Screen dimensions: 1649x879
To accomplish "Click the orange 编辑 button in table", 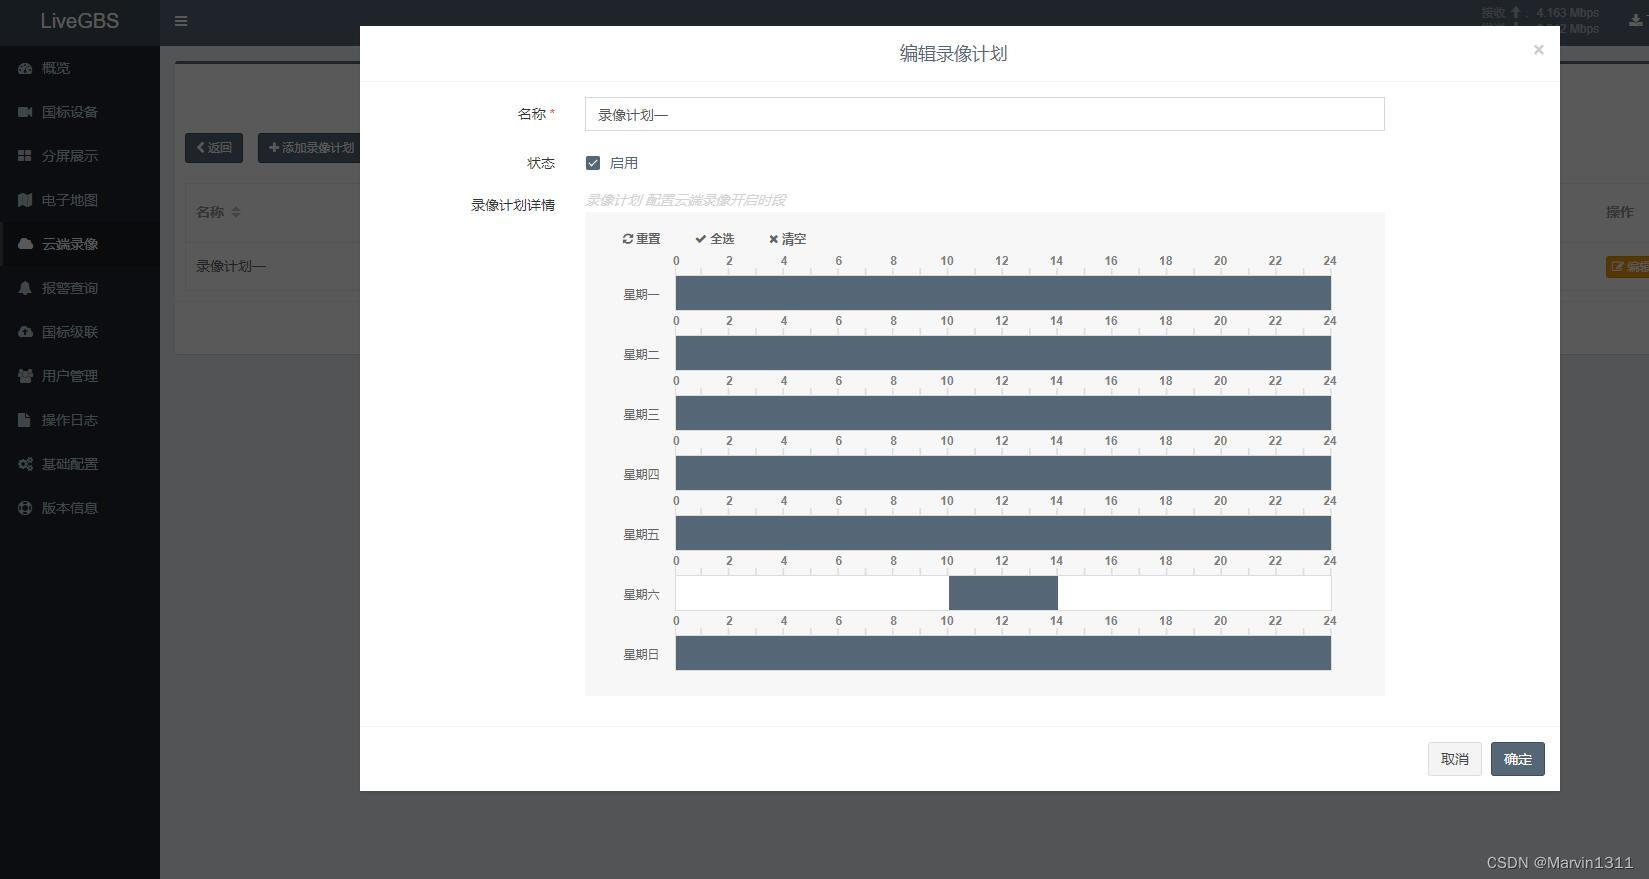I will click(1627, 267).
